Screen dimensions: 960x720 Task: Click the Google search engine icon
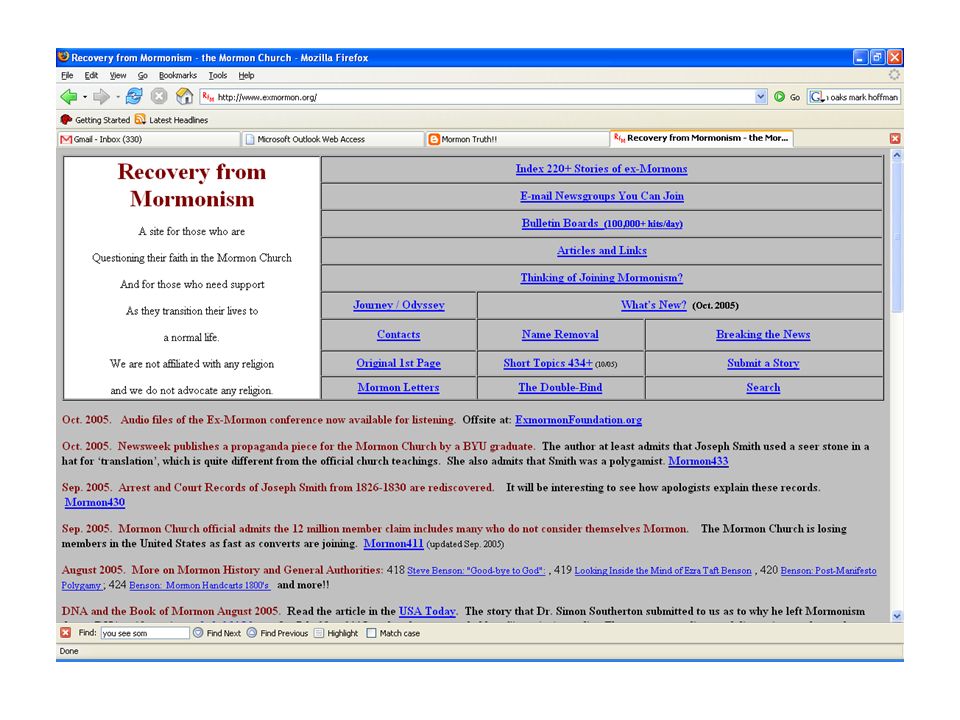click(816, 97)
